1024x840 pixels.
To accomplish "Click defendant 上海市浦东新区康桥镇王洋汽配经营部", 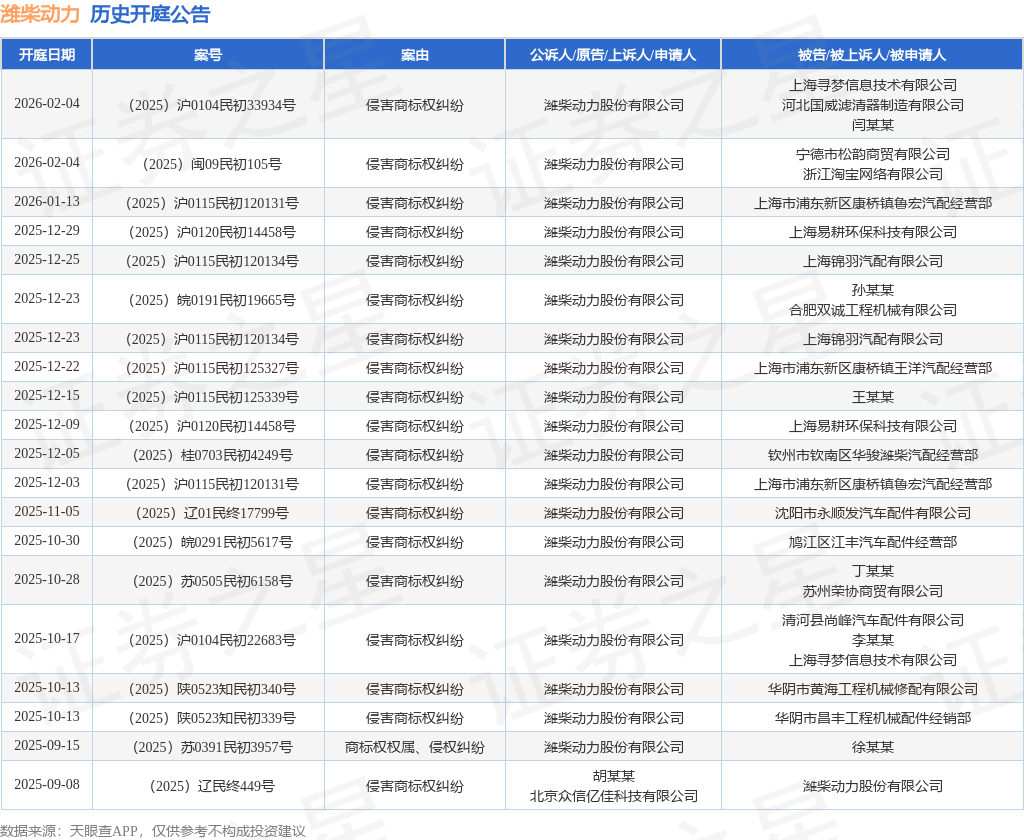I will [873, 368].
